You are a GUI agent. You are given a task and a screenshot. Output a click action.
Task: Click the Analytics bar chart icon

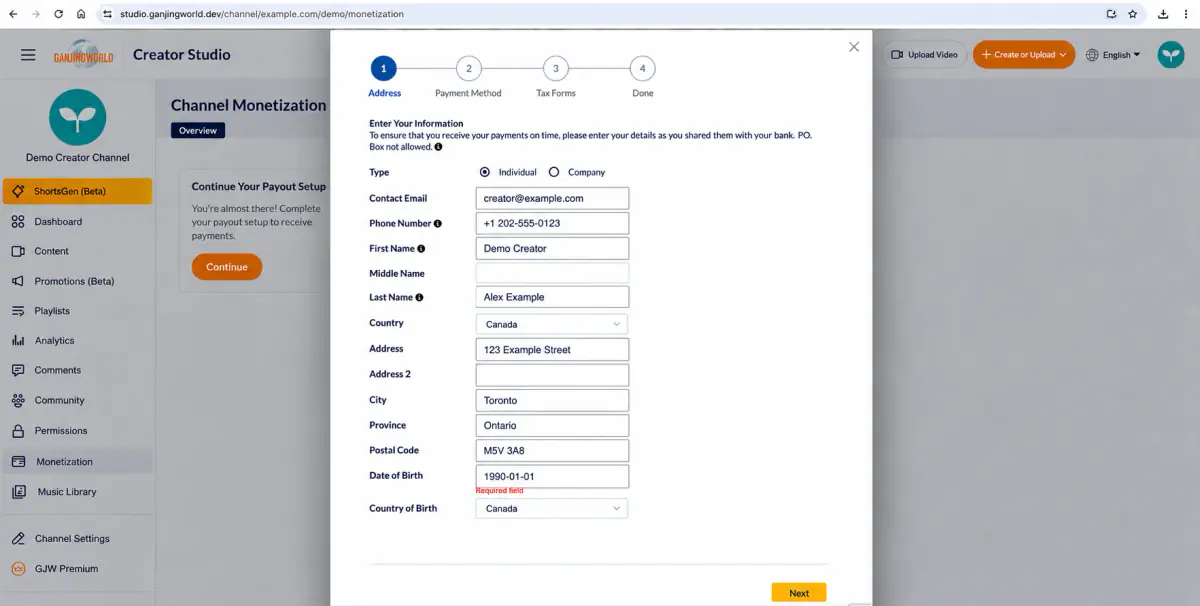tap(18, 341)
